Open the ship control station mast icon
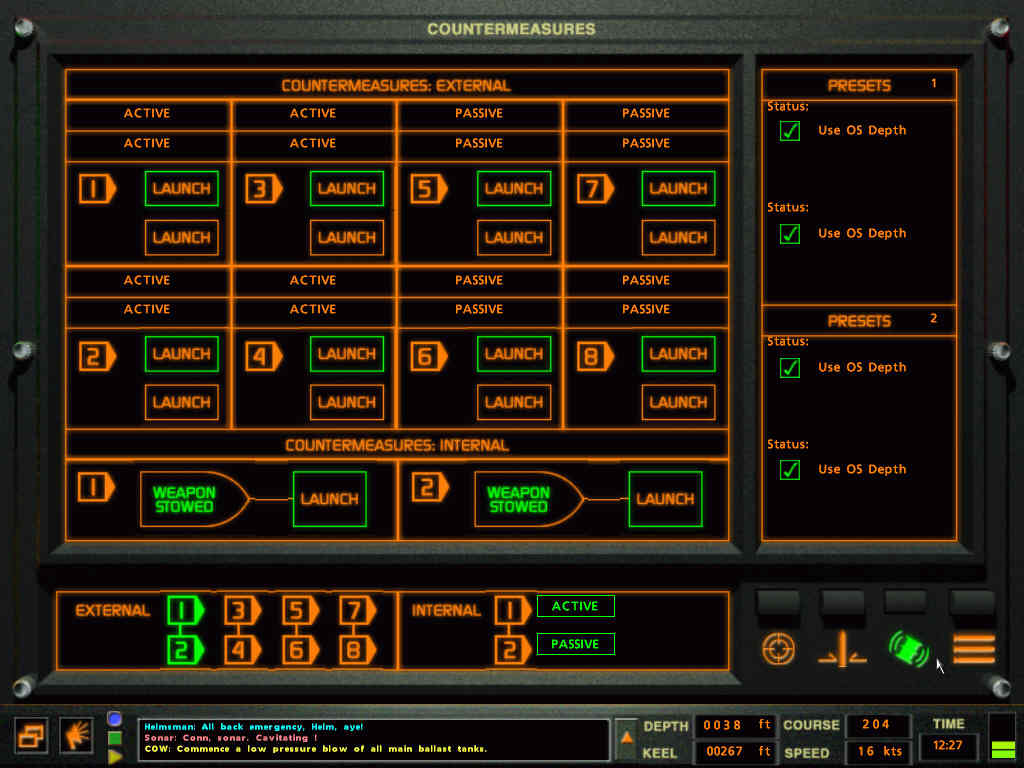Image resolution: width=1024 pixels, height=768 pixels. point(842,649)
